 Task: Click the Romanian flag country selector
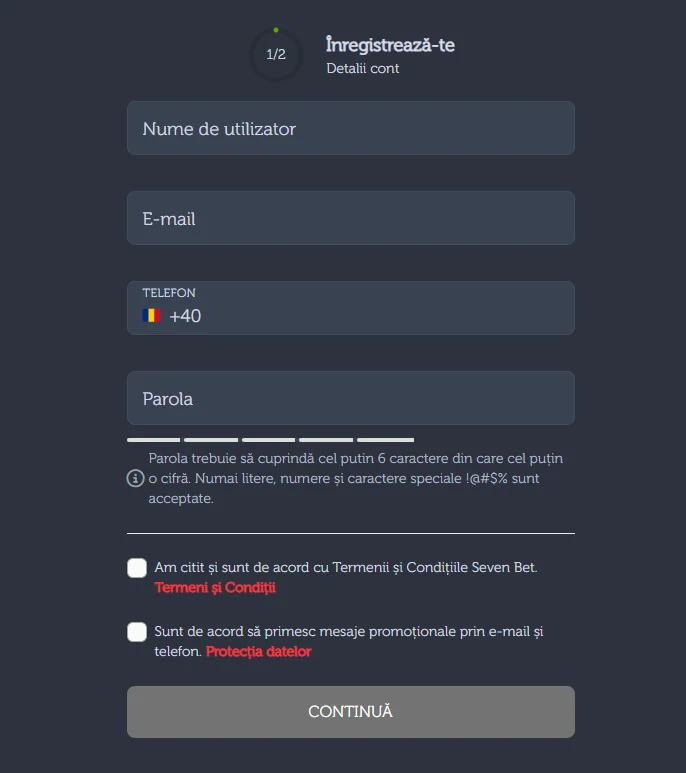pos(151,316)
